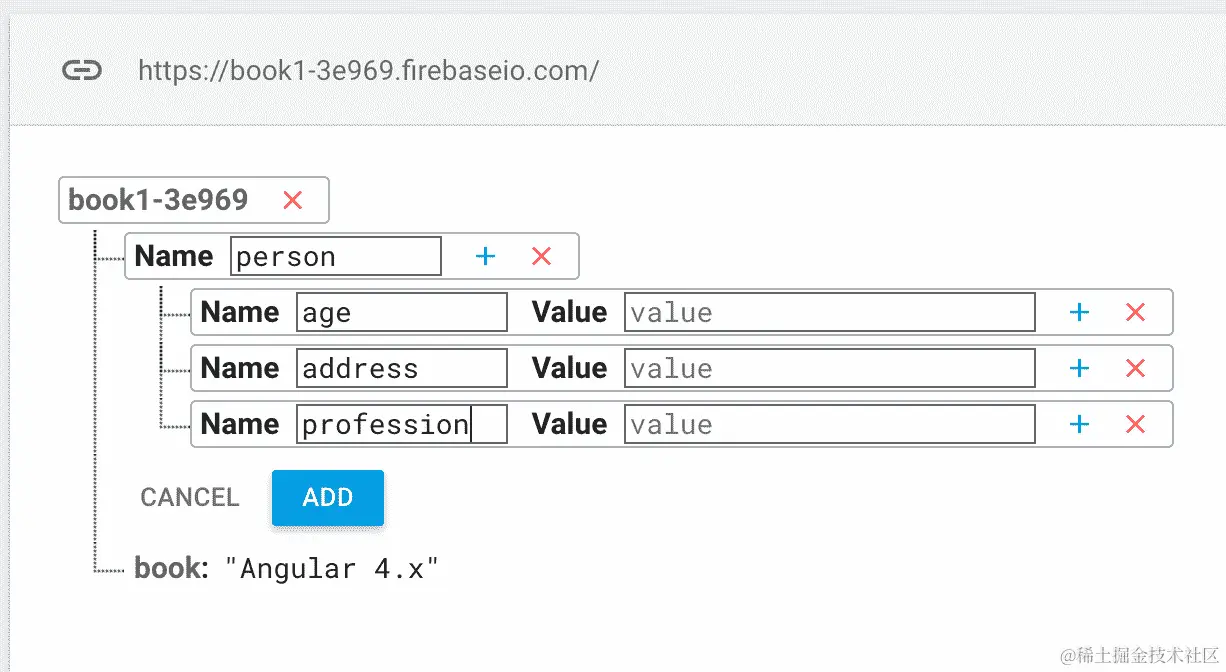Confirm with the blue ADD button
The height and width of the screenshot is (672, 1226).
pos(328,498)
